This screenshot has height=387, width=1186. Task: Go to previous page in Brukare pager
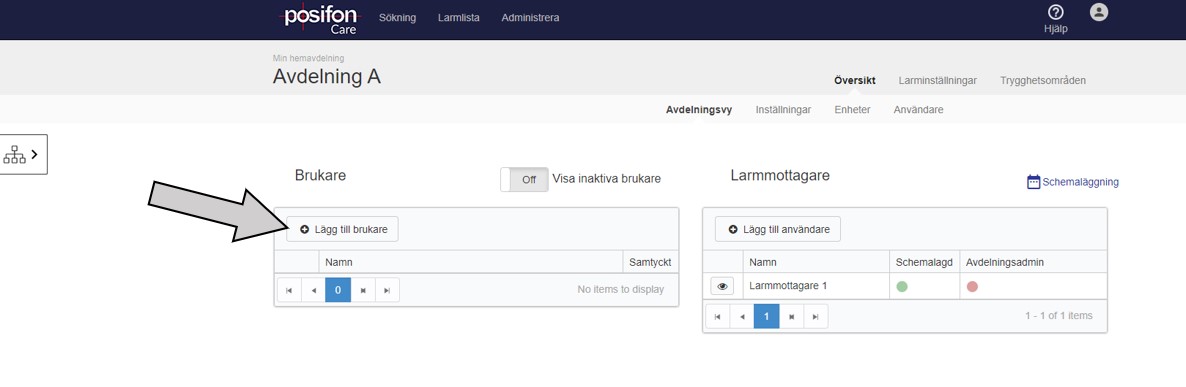(313, 289)
